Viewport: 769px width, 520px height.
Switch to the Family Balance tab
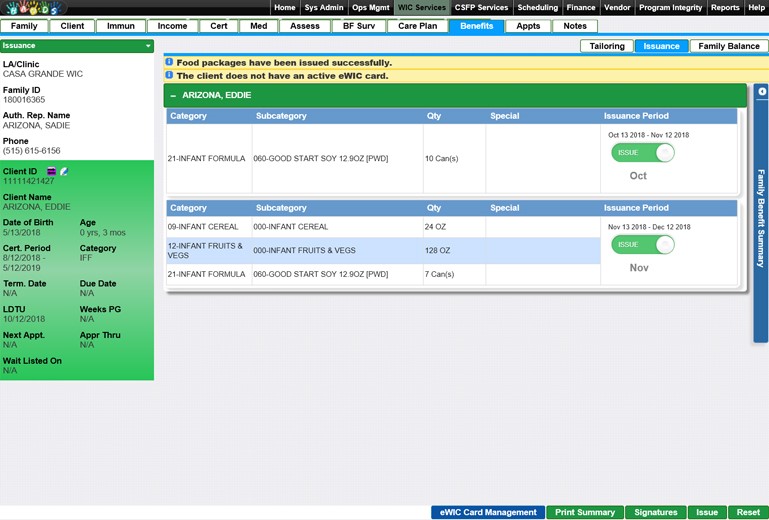pyautogui.click(x=728, y=46)
